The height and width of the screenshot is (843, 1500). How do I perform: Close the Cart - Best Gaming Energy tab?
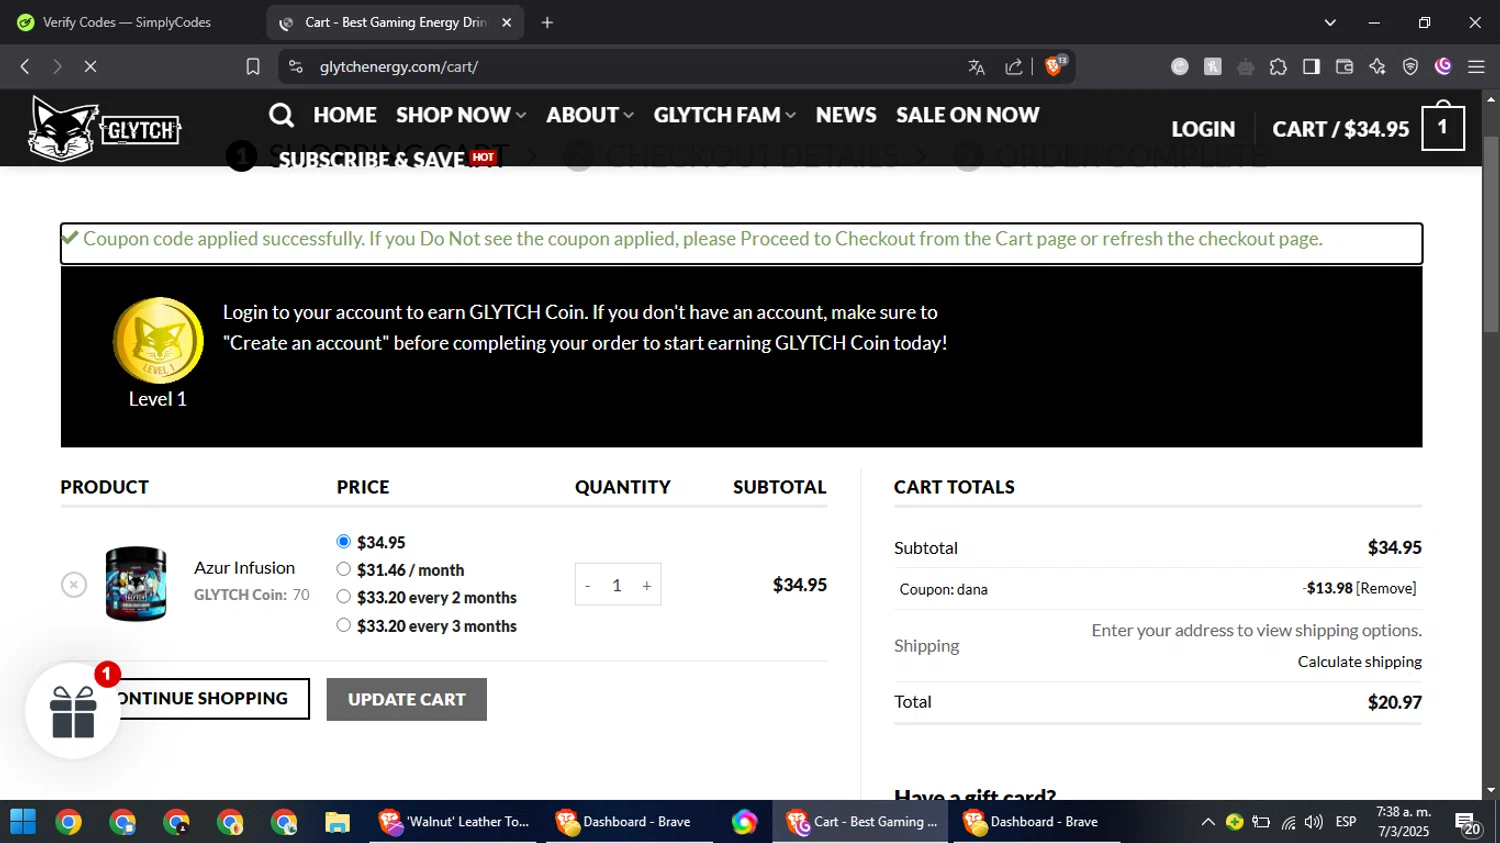[507, 22]
